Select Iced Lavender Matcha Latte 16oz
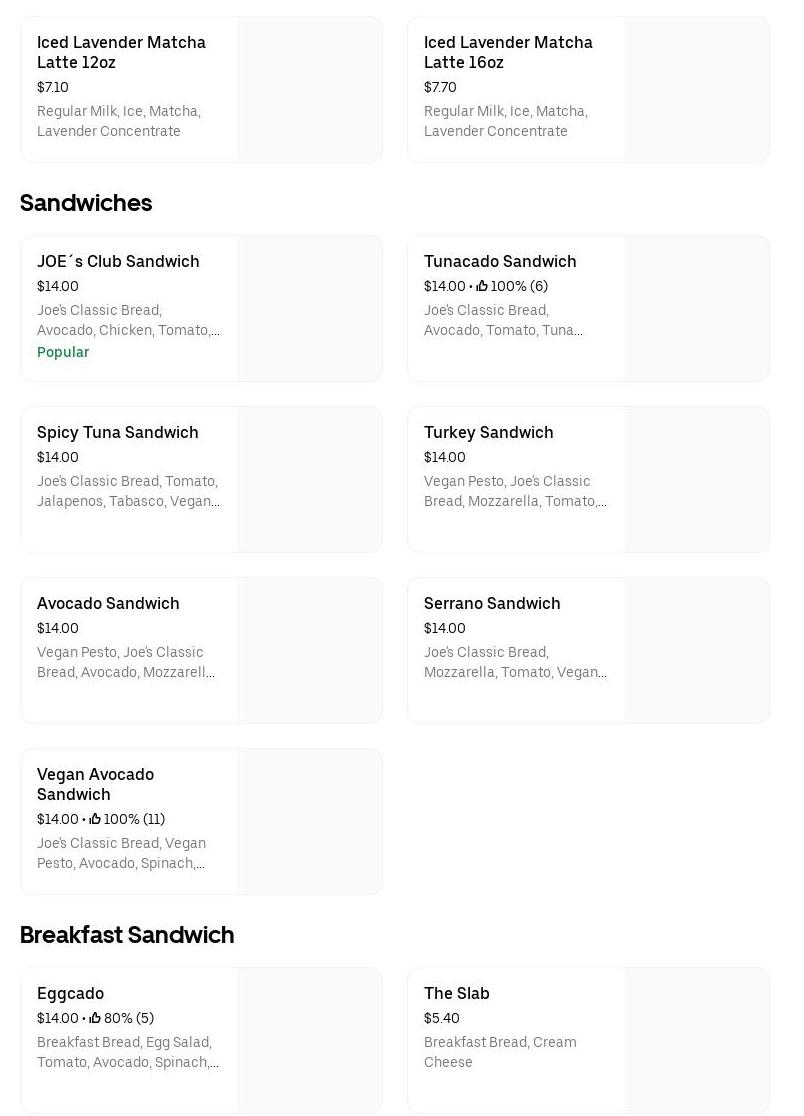The height and width of the screenshot is (1116, 804). click(508, 53)
